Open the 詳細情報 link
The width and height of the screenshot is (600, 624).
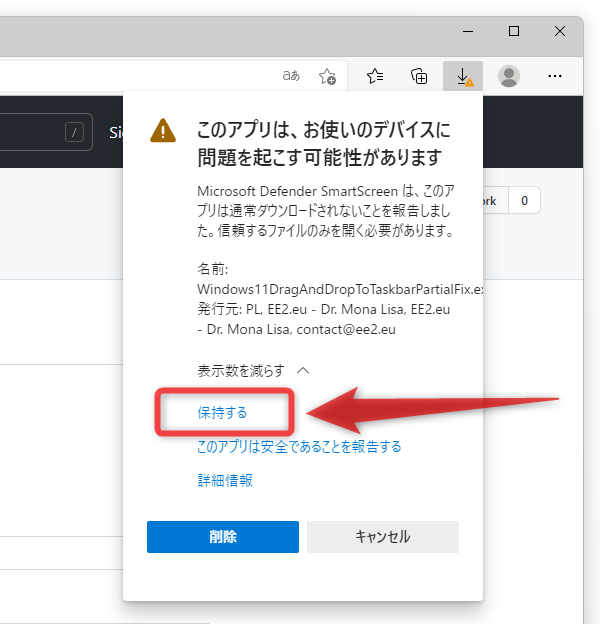(225, 480)
